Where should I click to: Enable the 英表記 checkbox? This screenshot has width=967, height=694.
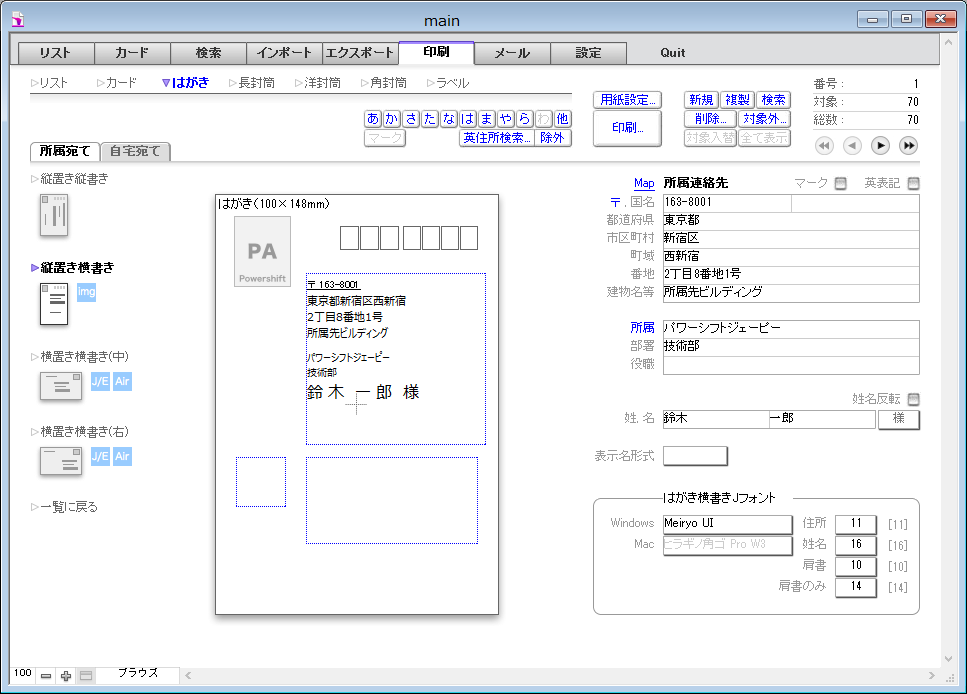click(912, 183)
